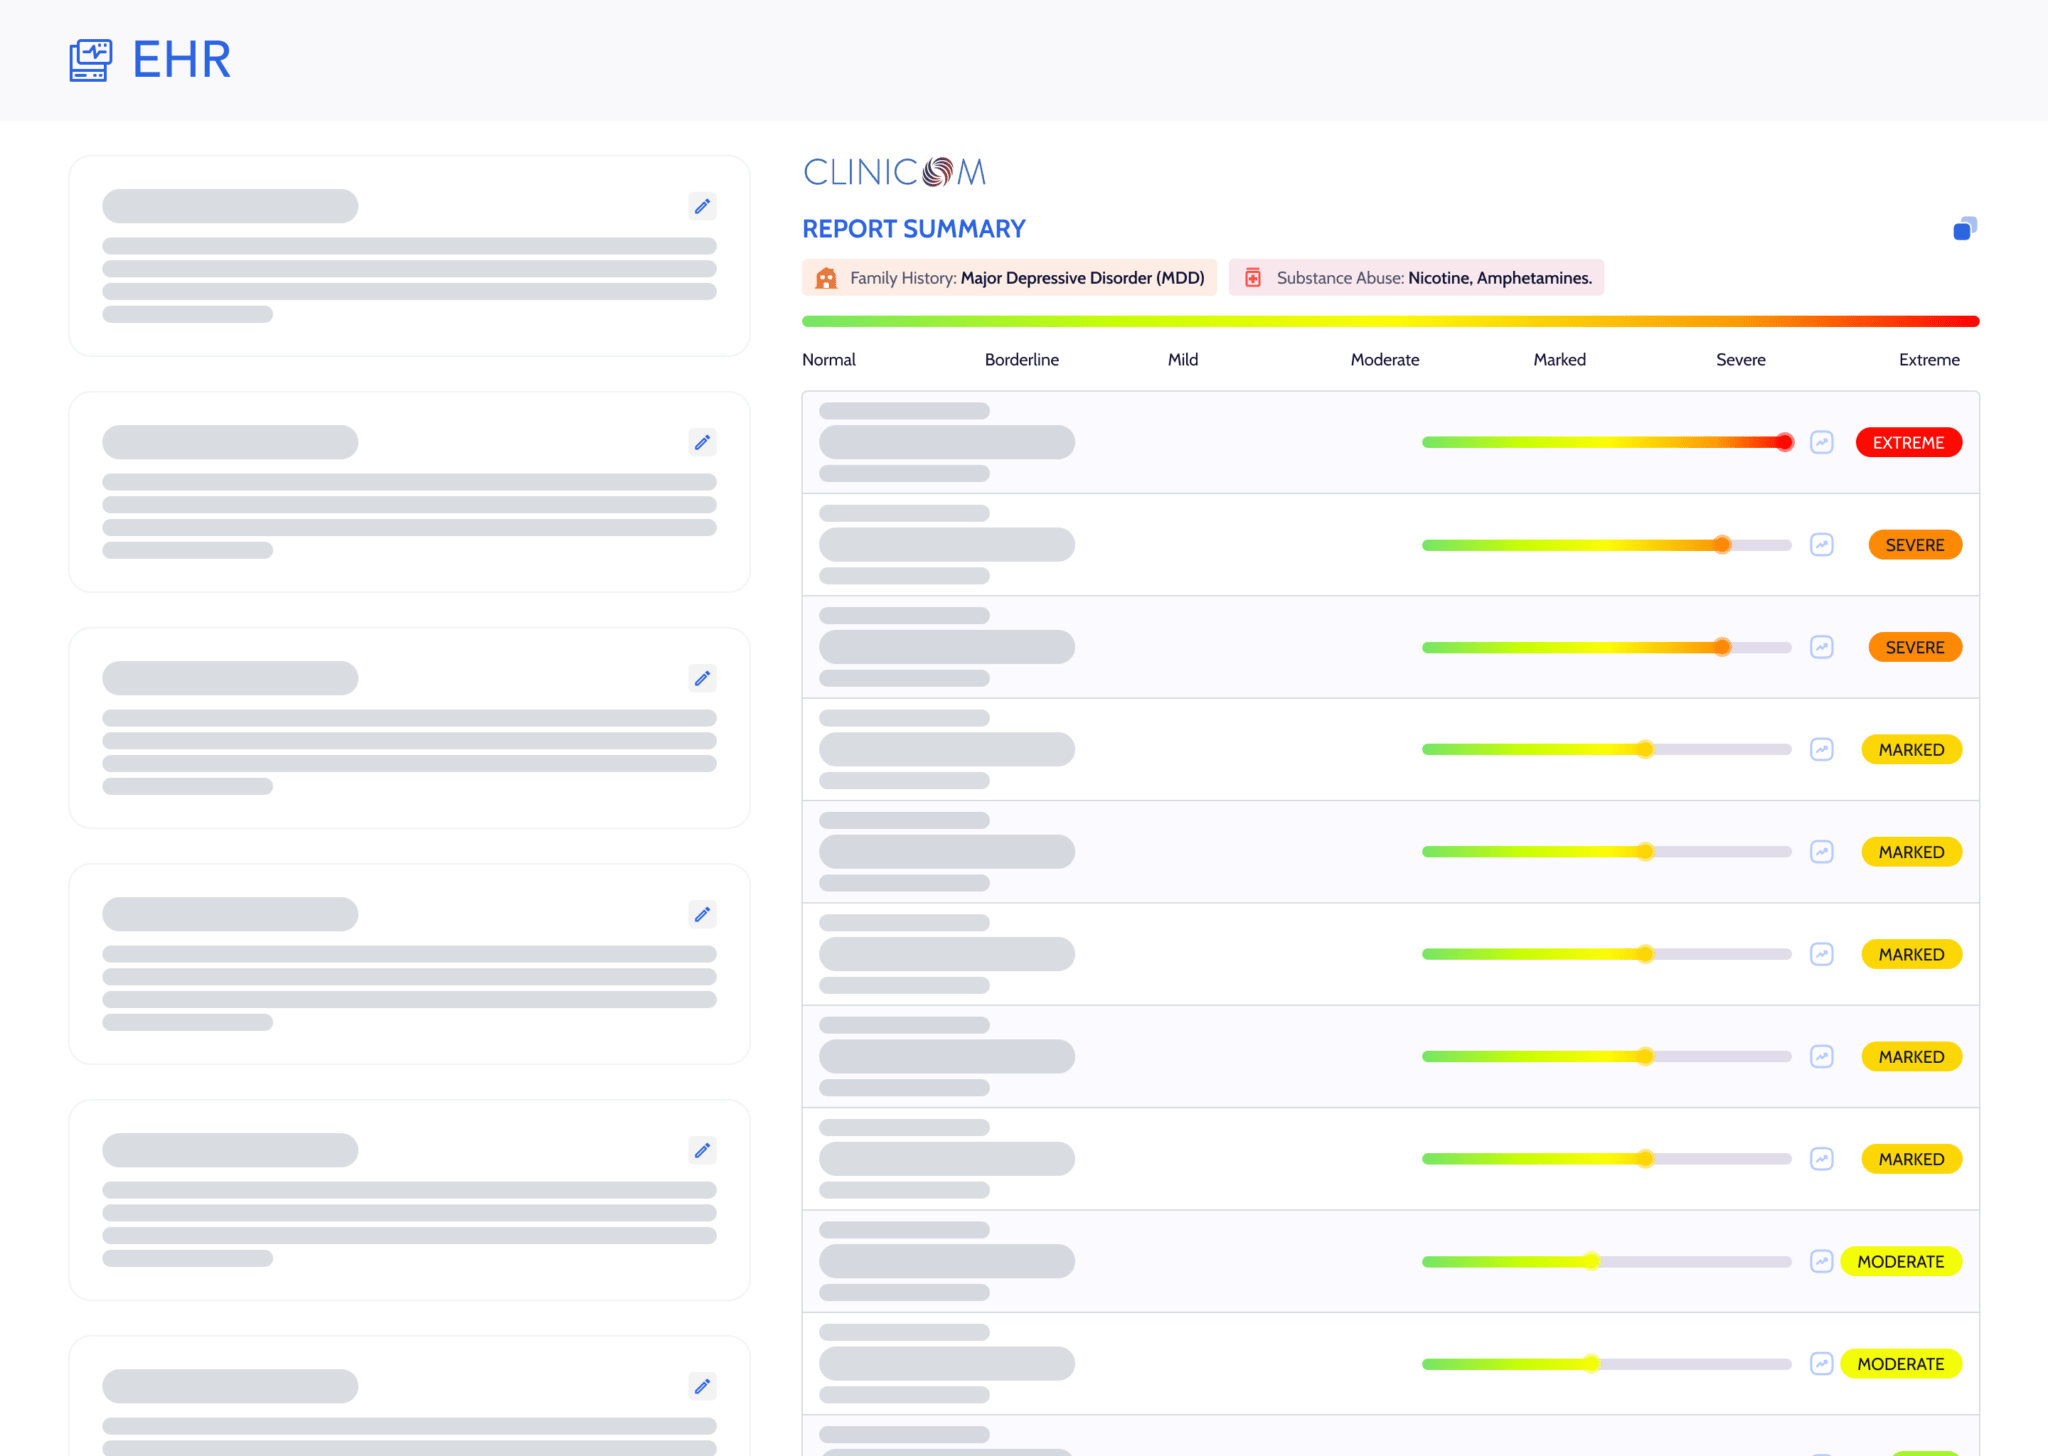
Task: Click the severity gradient scale bar
Action: [1390, 321]
